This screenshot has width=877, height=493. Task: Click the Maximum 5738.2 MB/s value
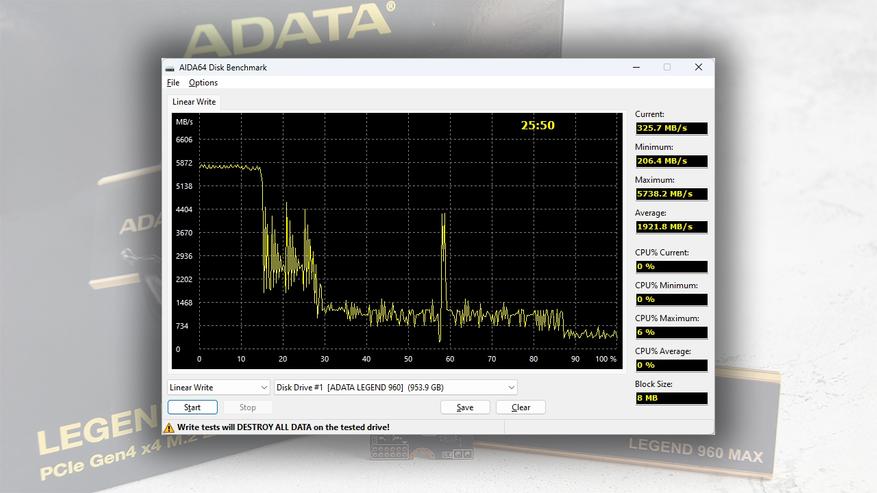(x=671, y=194)
